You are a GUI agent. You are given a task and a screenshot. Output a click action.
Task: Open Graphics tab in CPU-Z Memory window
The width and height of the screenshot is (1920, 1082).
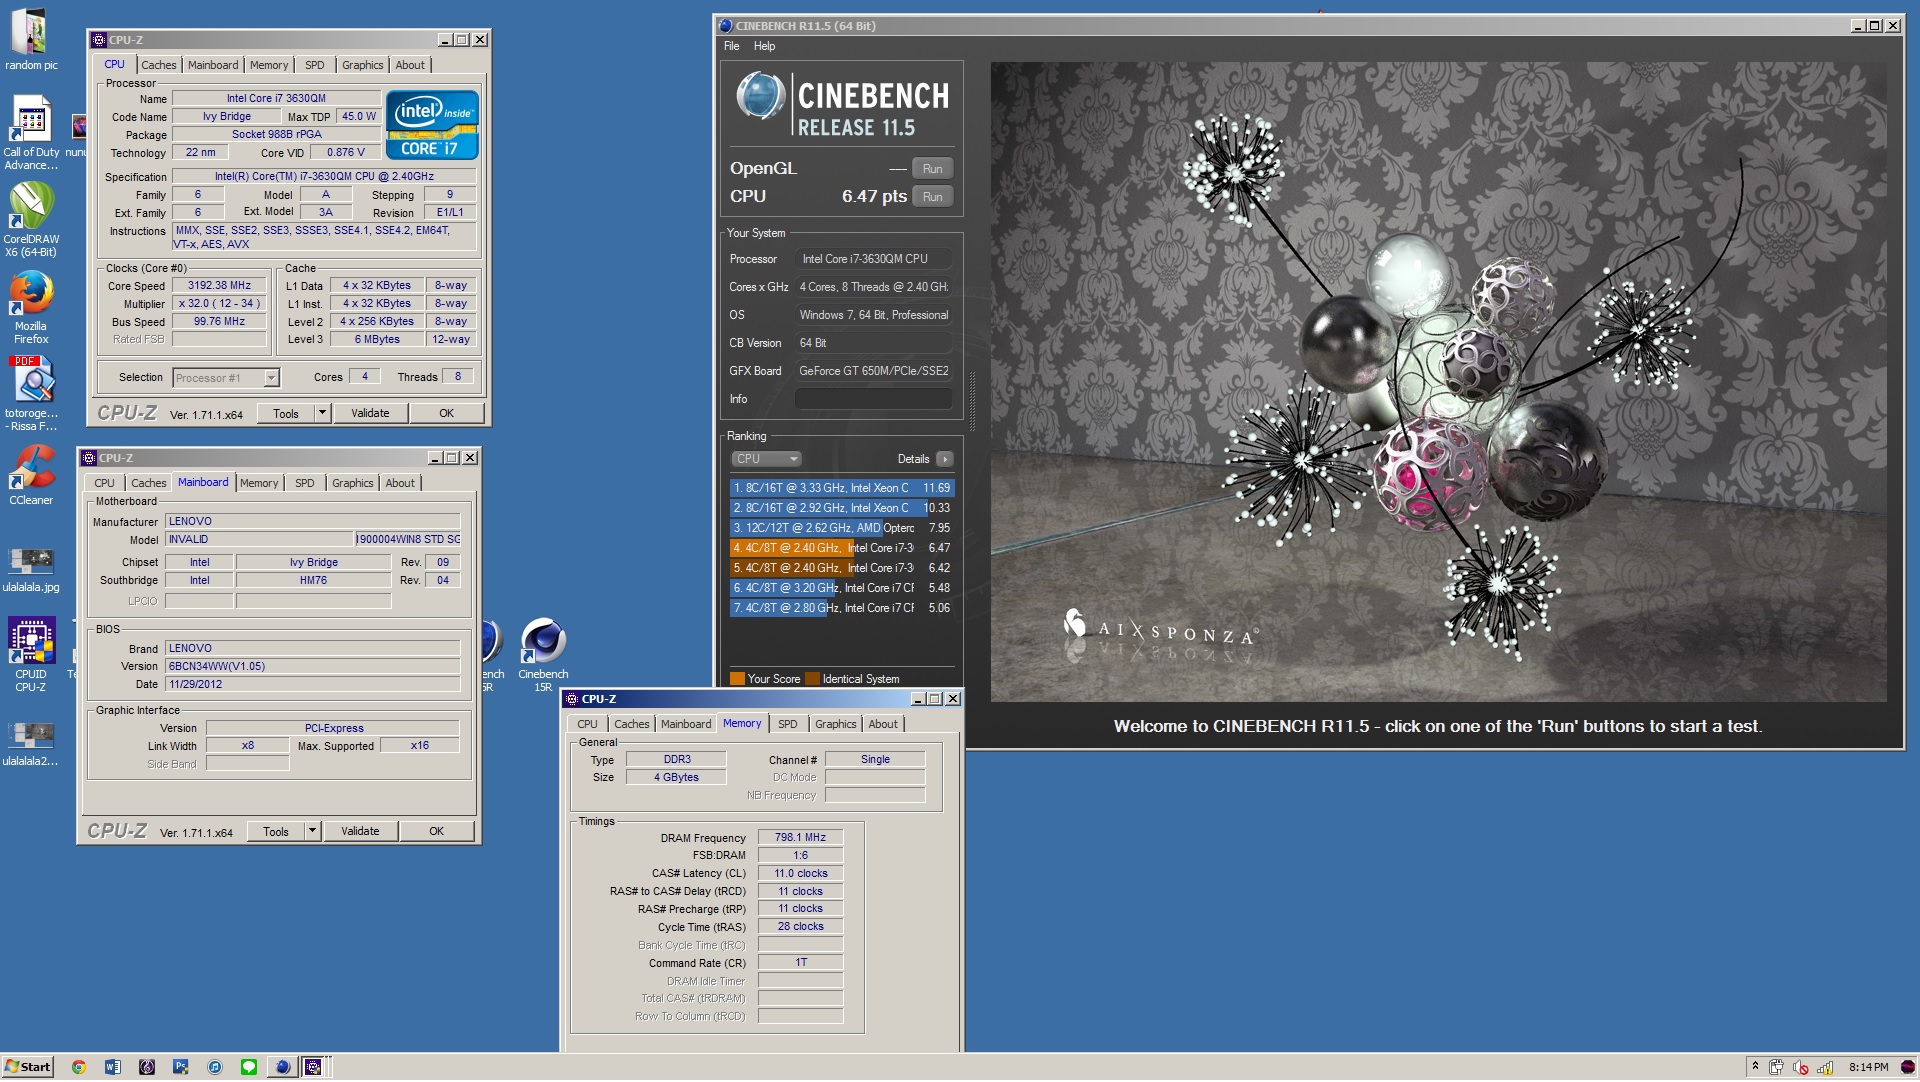[836, 725]
